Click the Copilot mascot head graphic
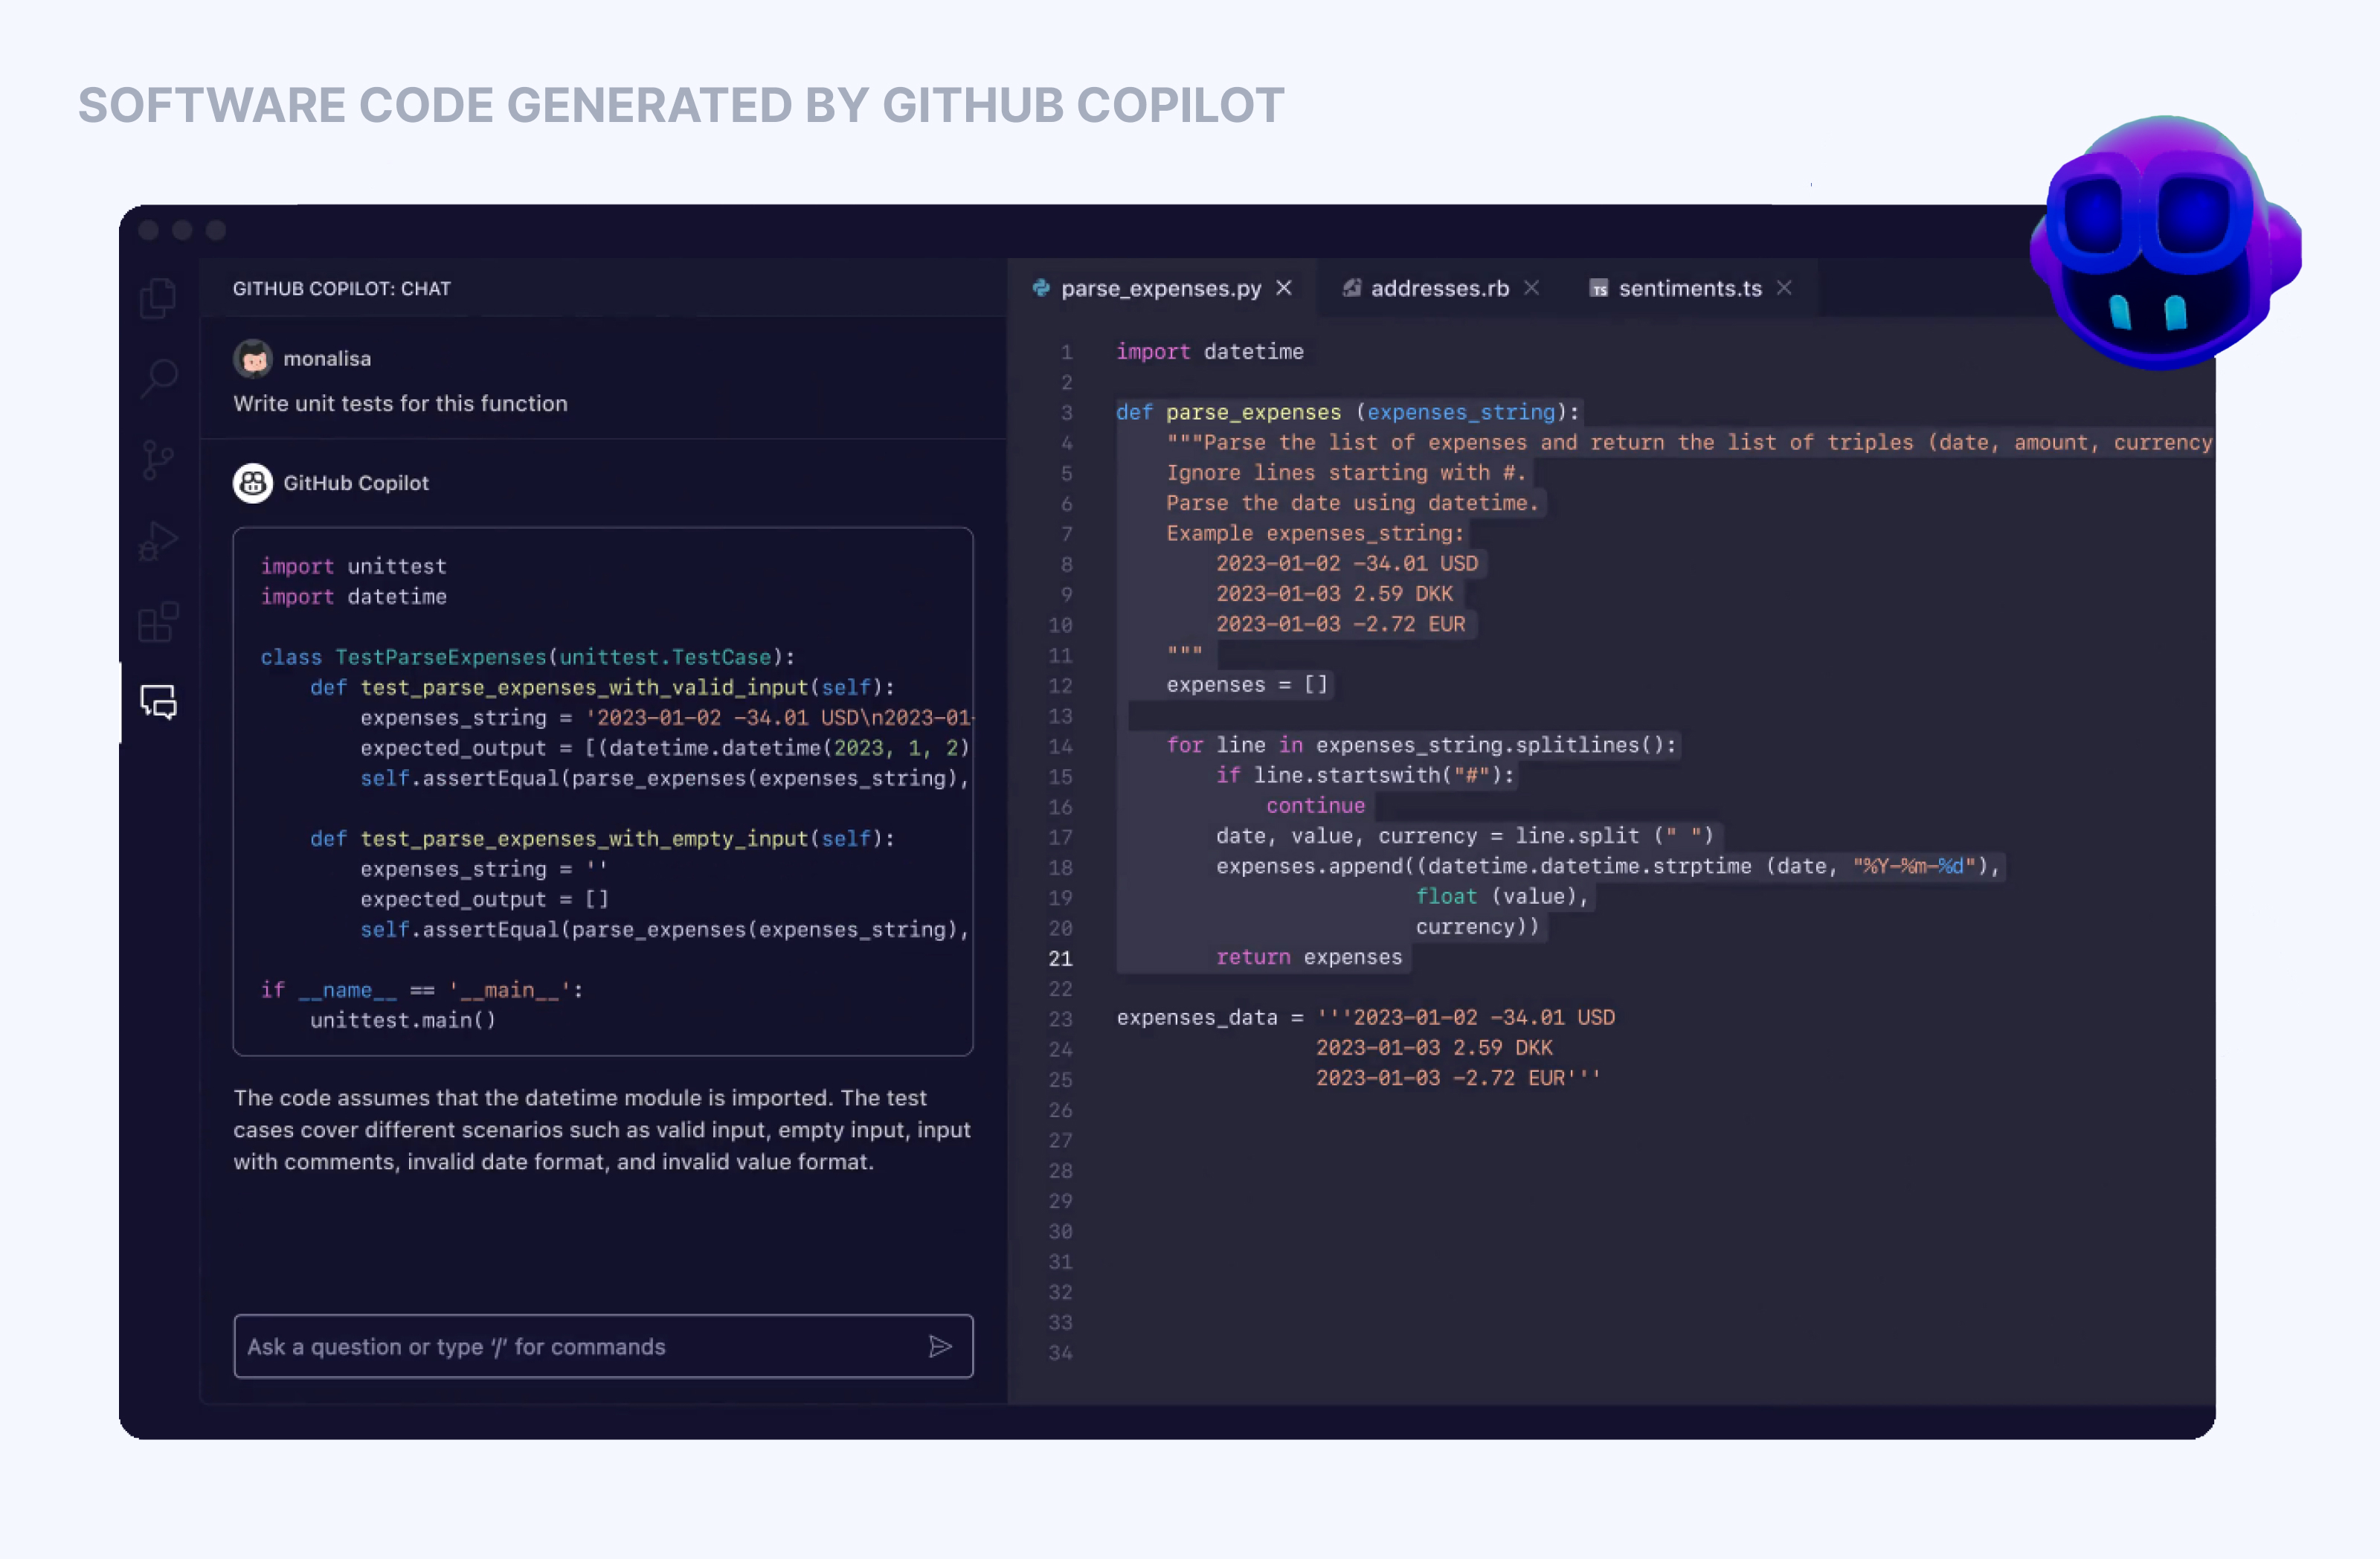 [2166, 242]
